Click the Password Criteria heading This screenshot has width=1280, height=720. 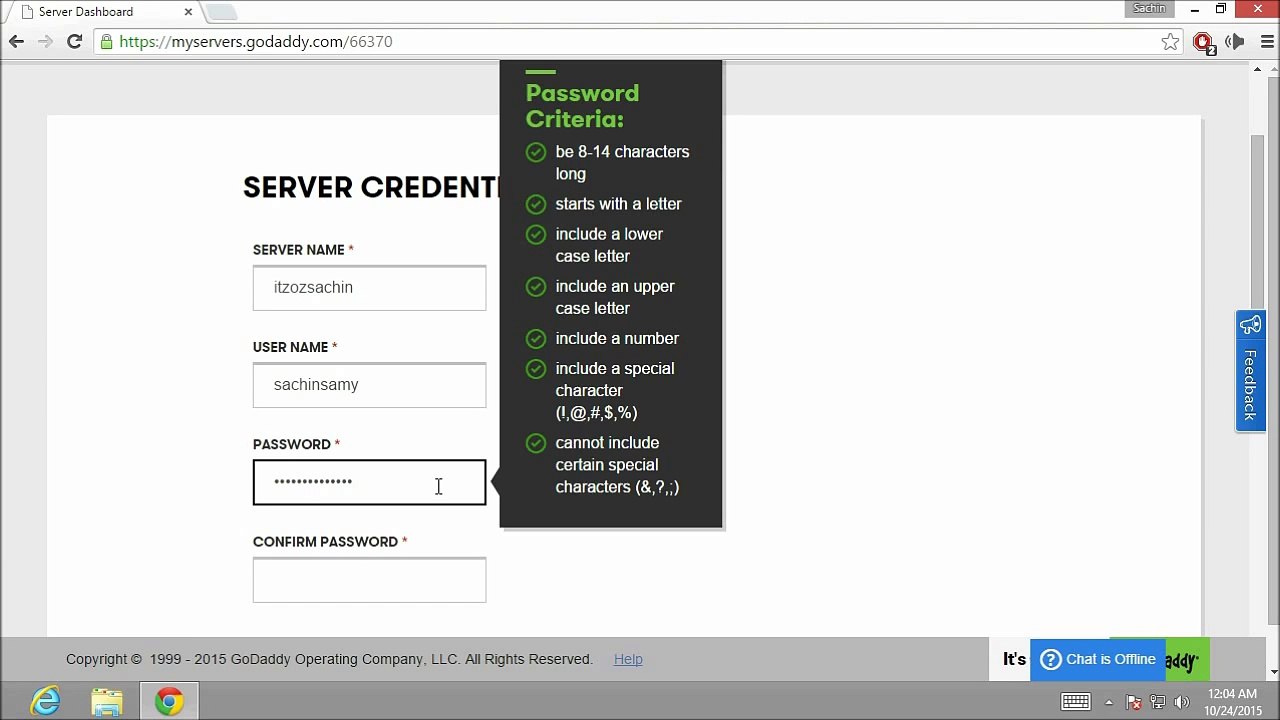coord(582,106)
